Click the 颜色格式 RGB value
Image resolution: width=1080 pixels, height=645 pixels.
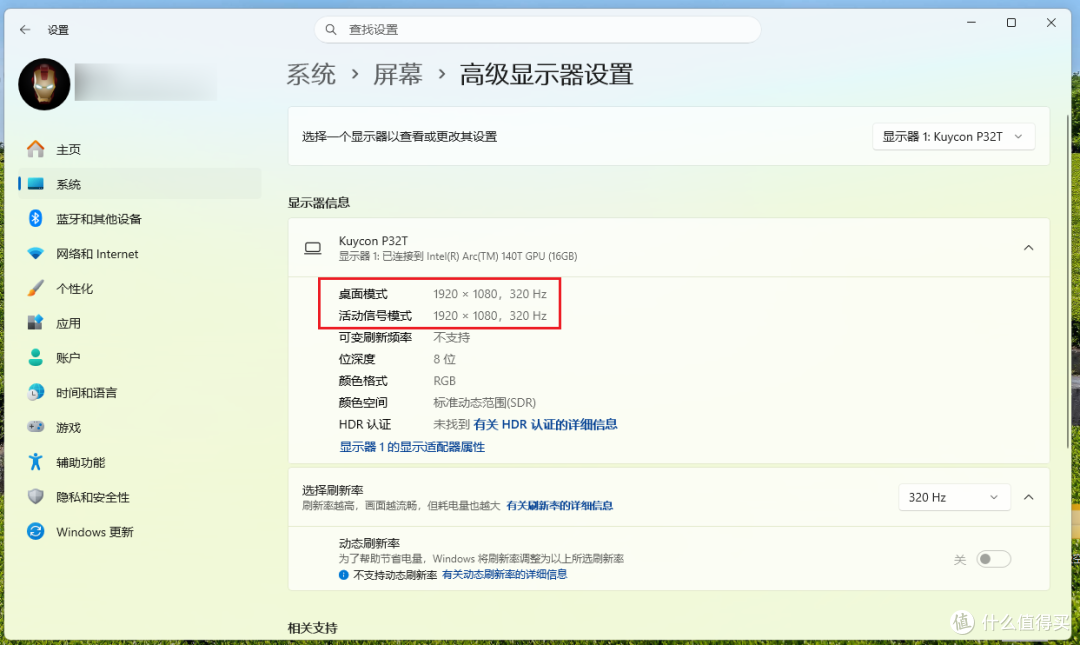pyautogui.click(x=444, y=380)
